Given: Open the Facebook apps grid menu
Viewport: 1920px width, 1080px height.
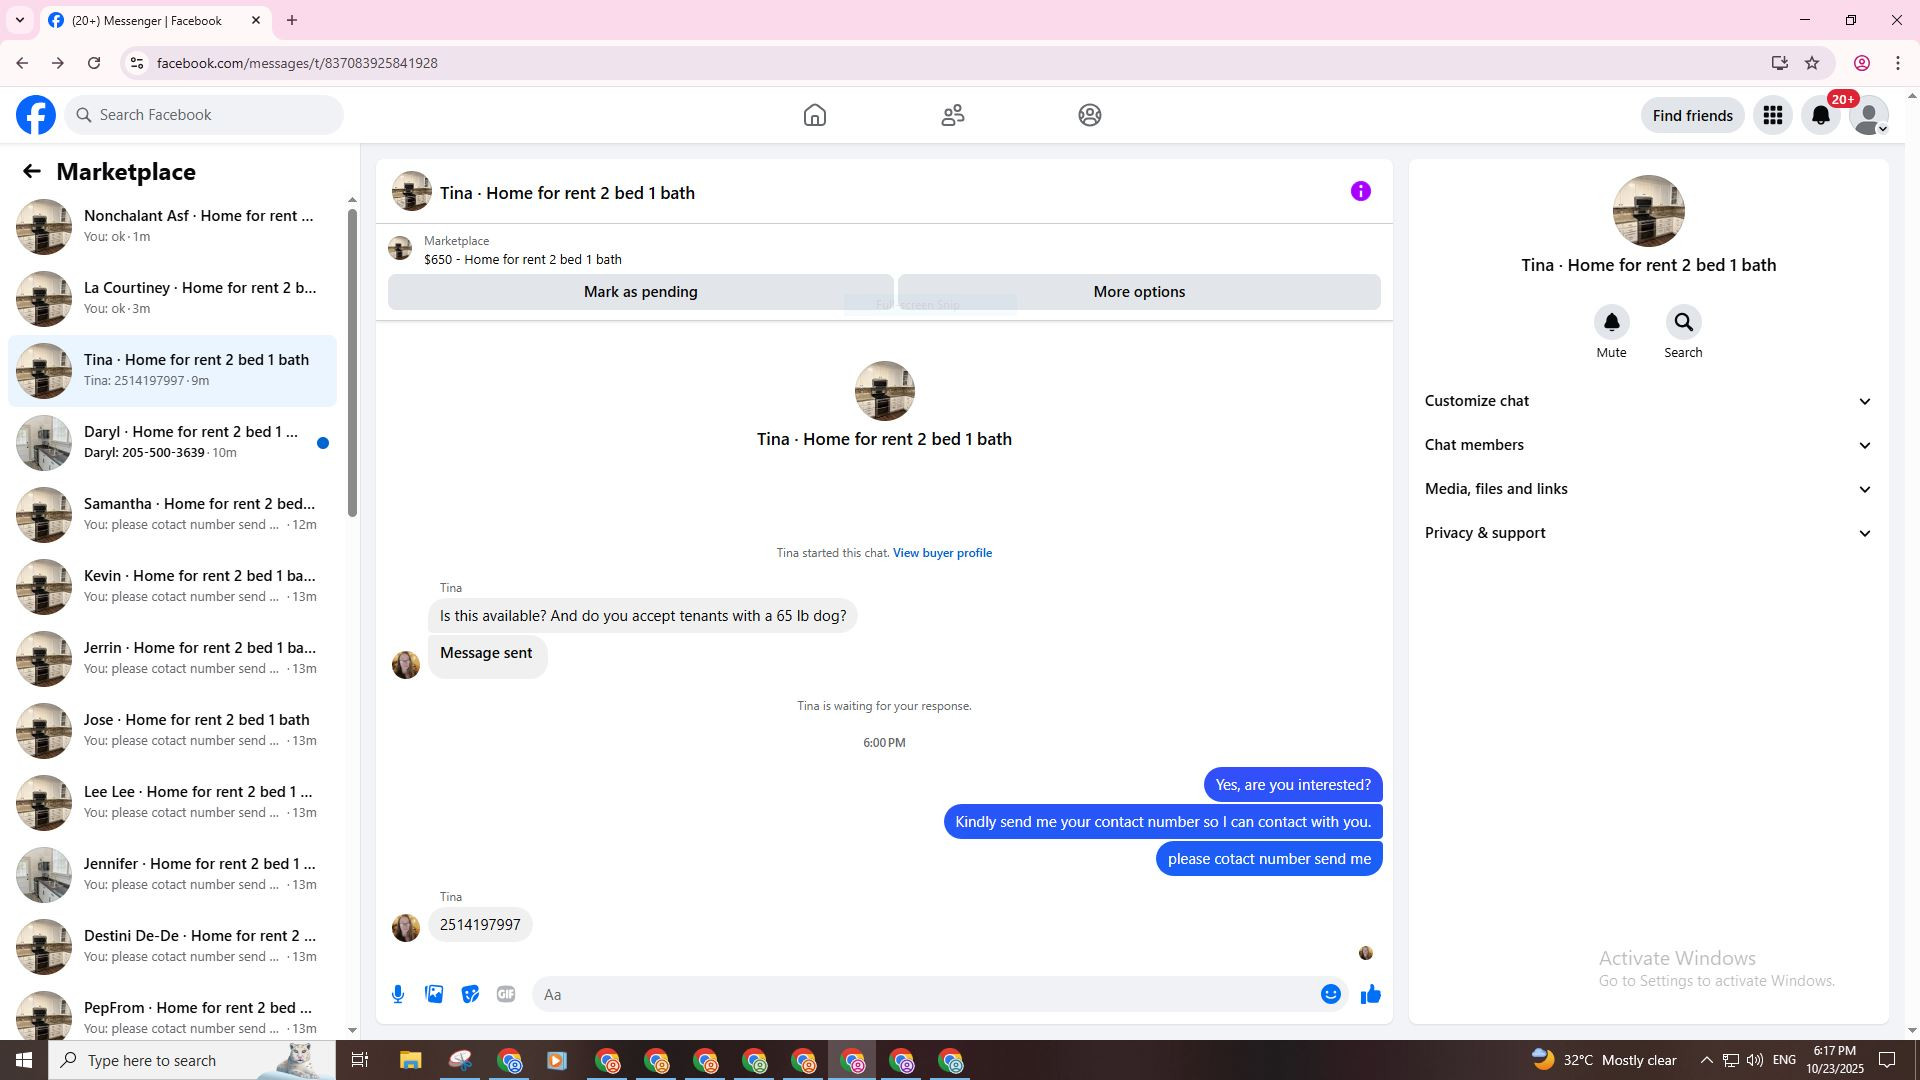Looking at the screenshot, I should 1772,116.
